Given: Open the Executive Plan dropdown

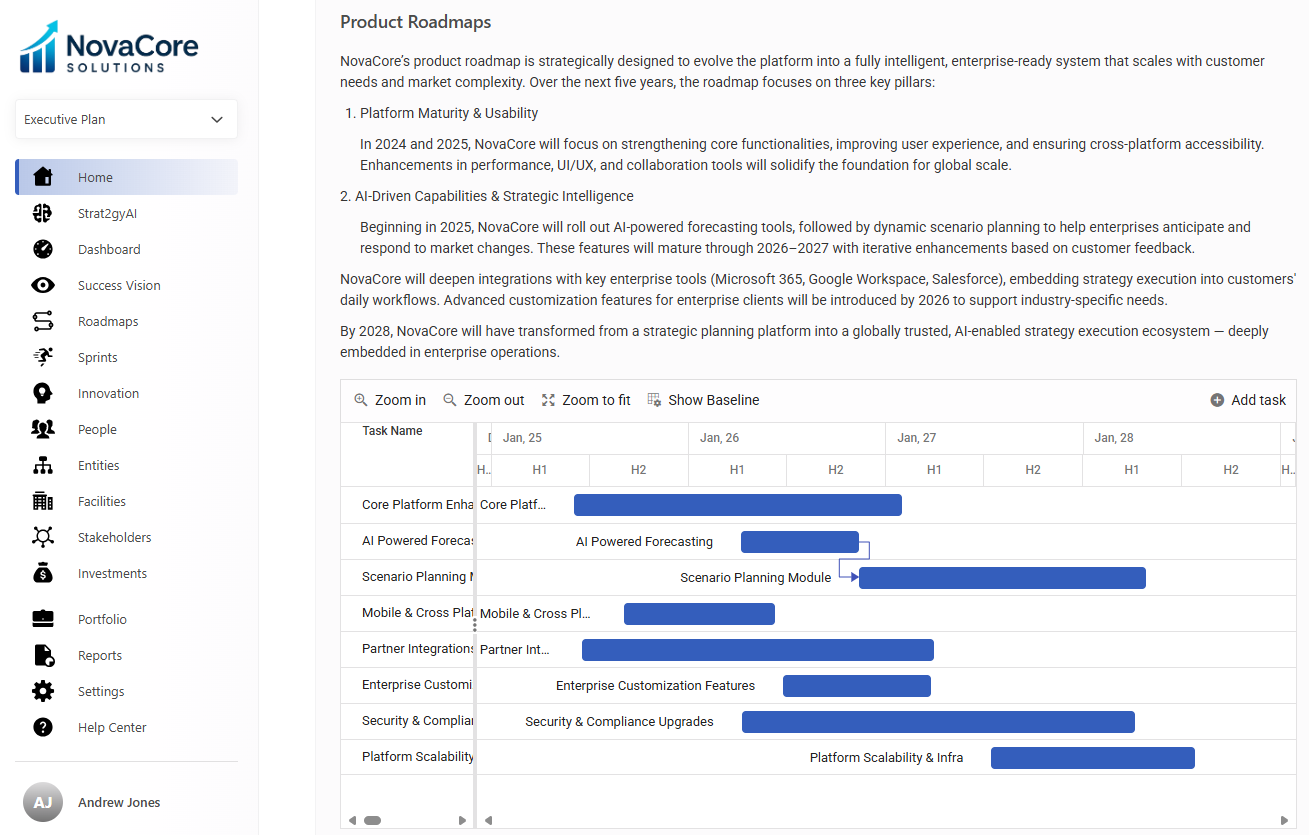Looking at the screenshot, I should click(x=126, y=119).
